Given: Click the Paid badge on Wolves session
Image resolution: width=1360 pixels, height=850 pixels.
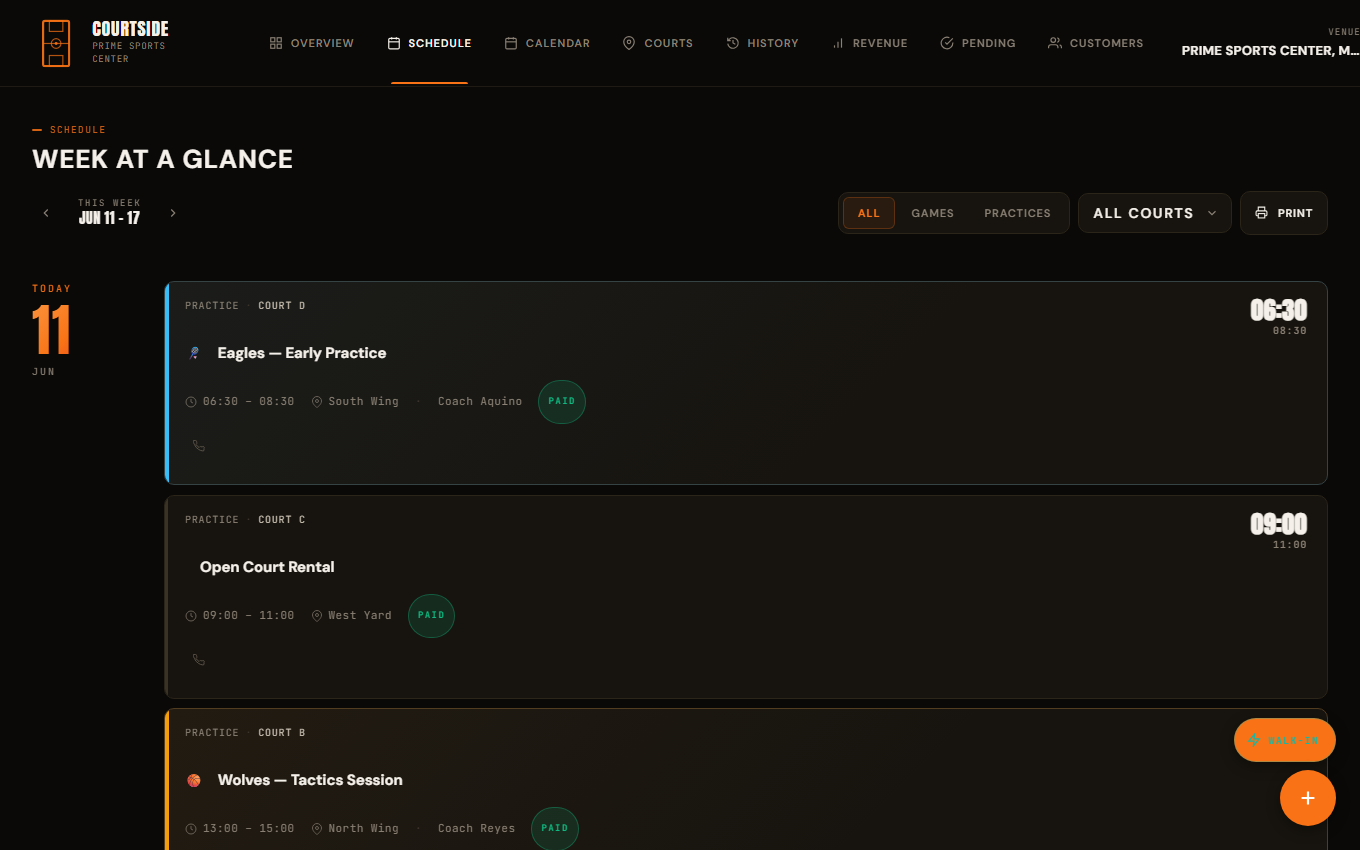Looking at the screenshot, I should [555, 829].
